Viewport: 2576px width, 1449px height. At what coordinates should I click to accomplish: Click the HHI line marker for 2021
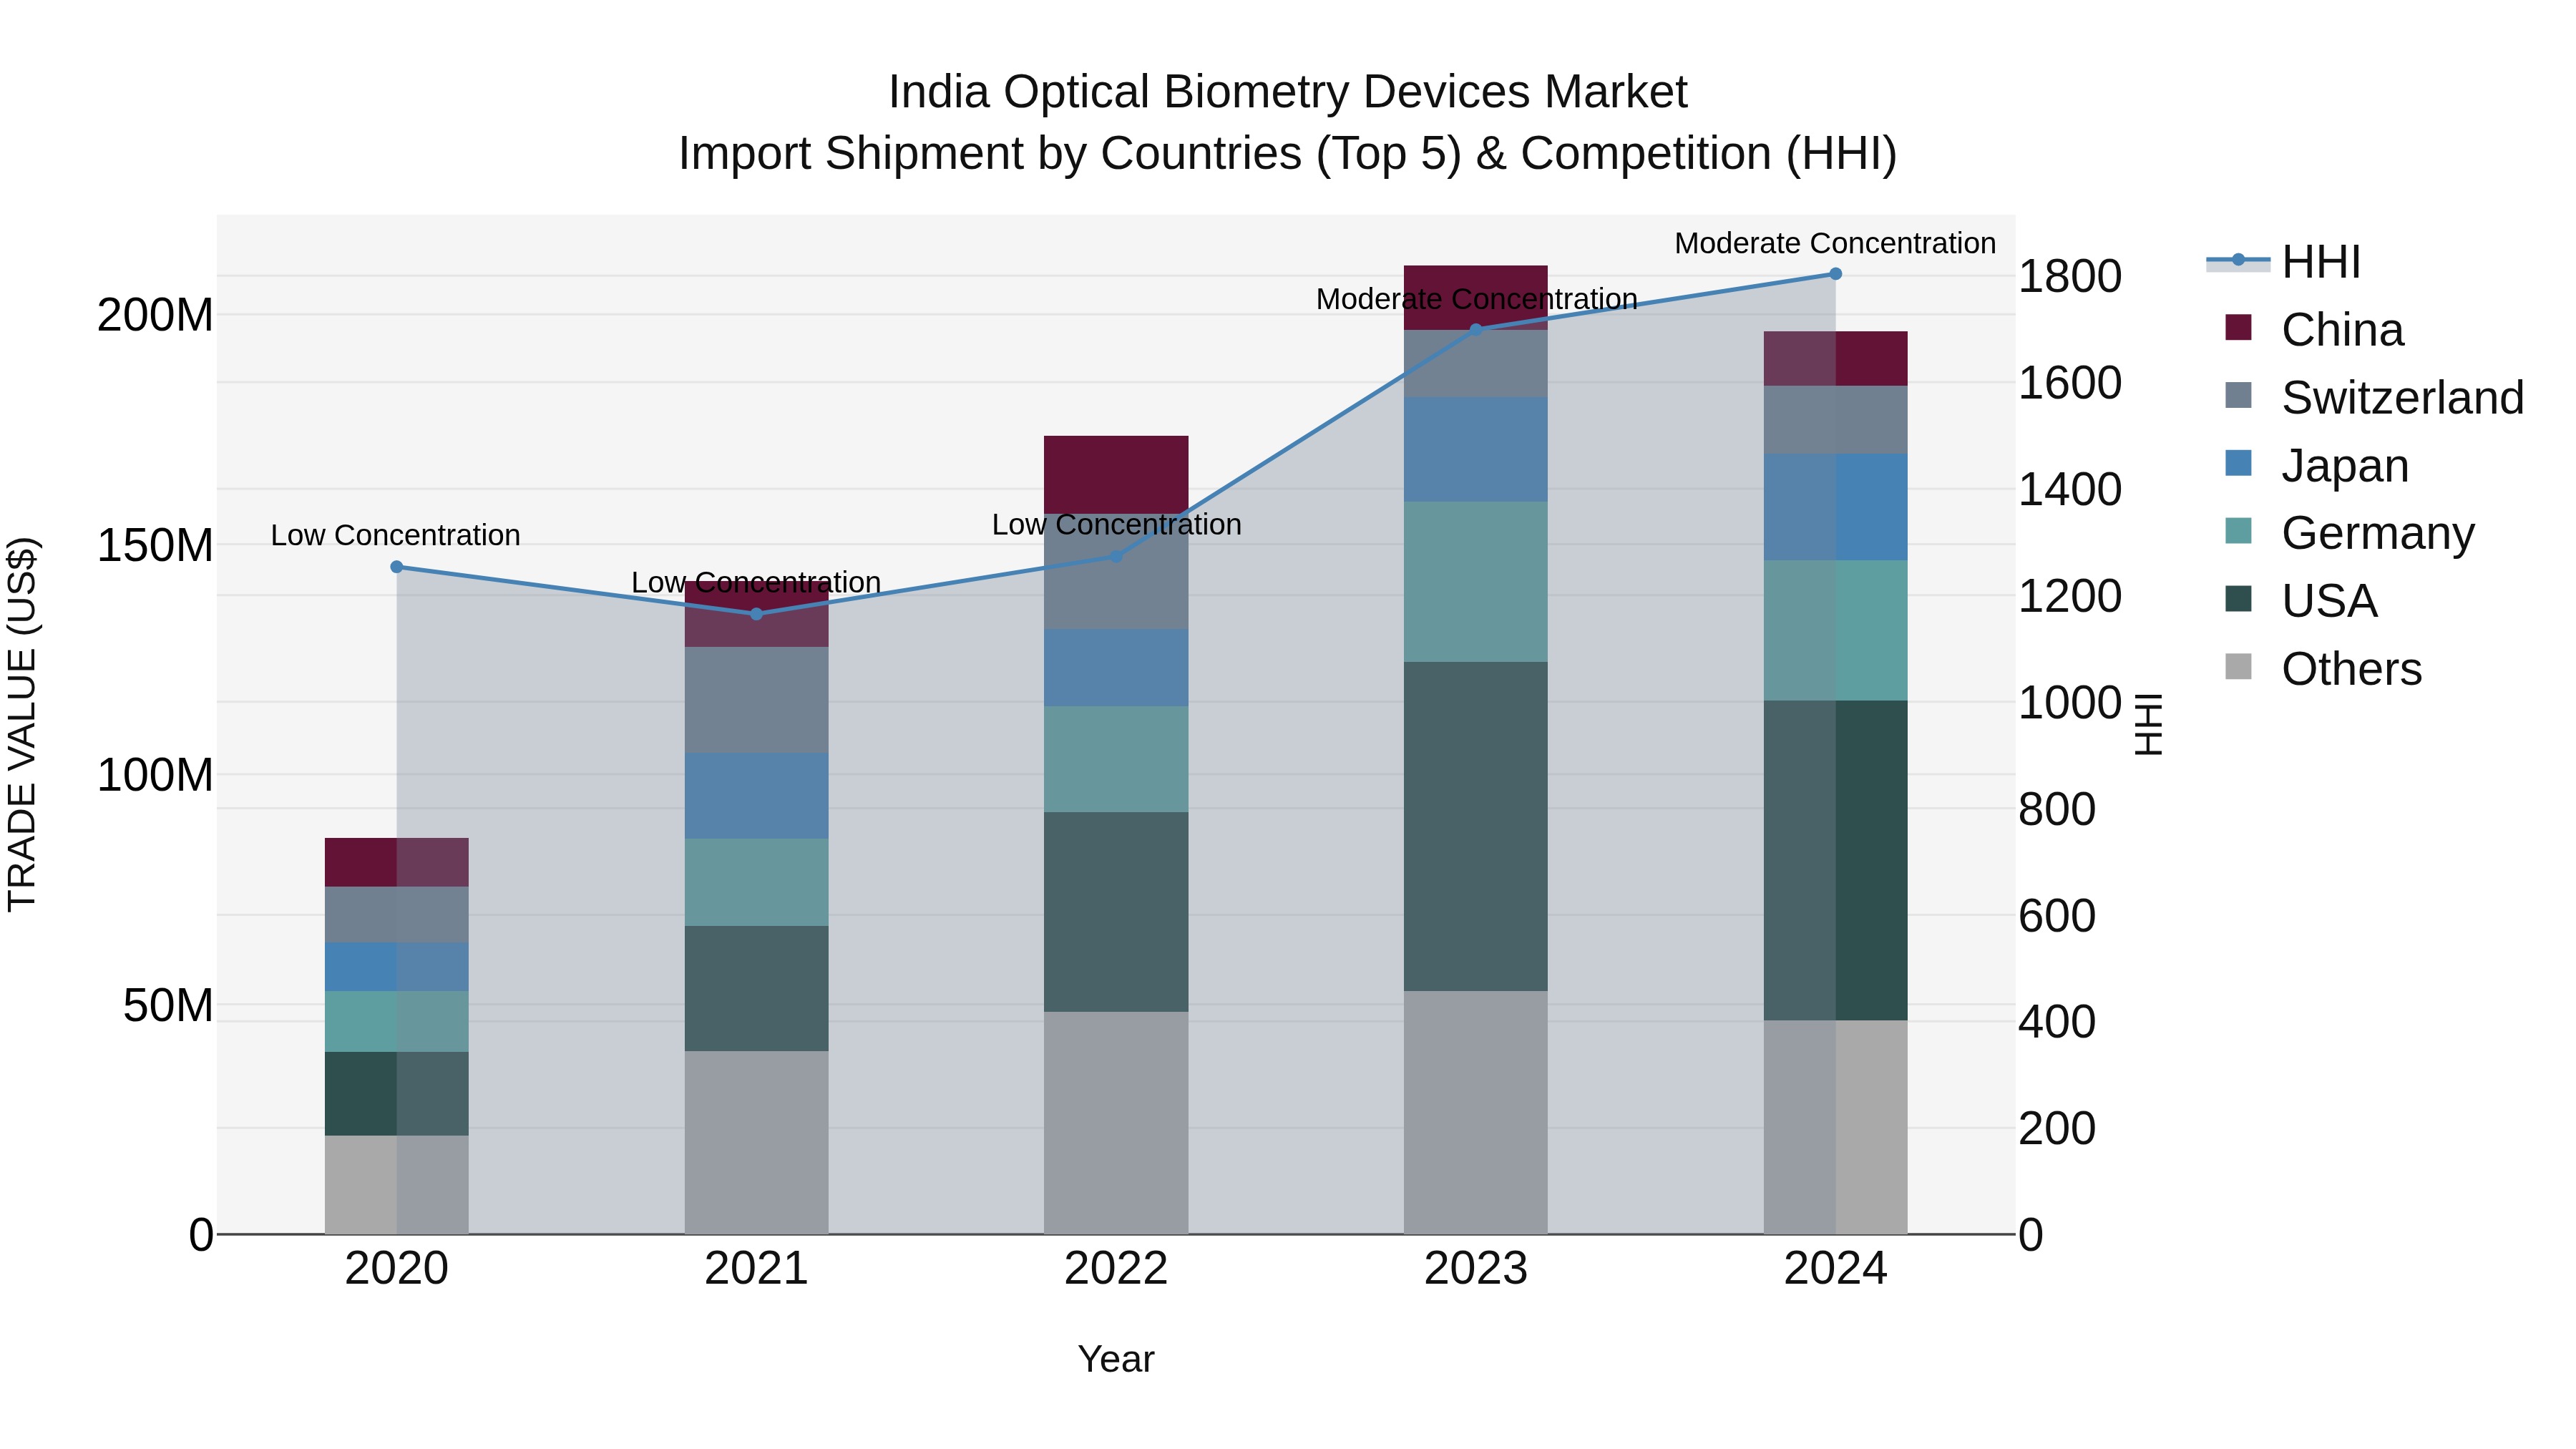[x=756, y=614]
